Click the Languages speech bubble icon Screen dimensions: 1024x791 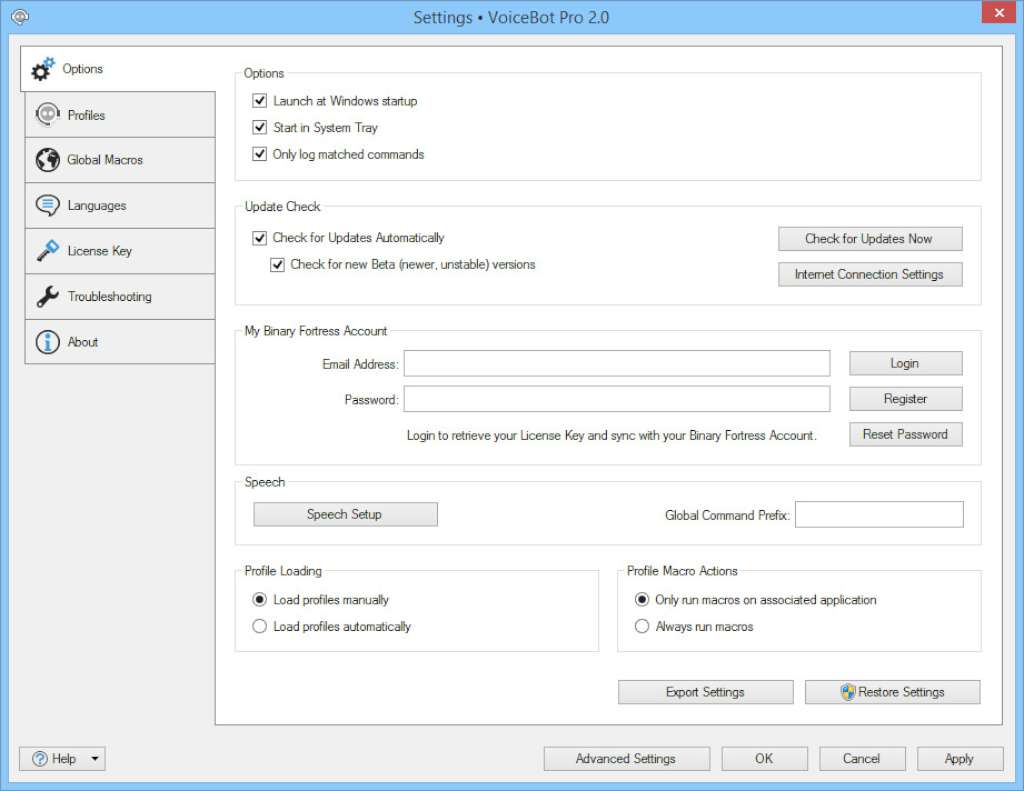coord(46,205)
